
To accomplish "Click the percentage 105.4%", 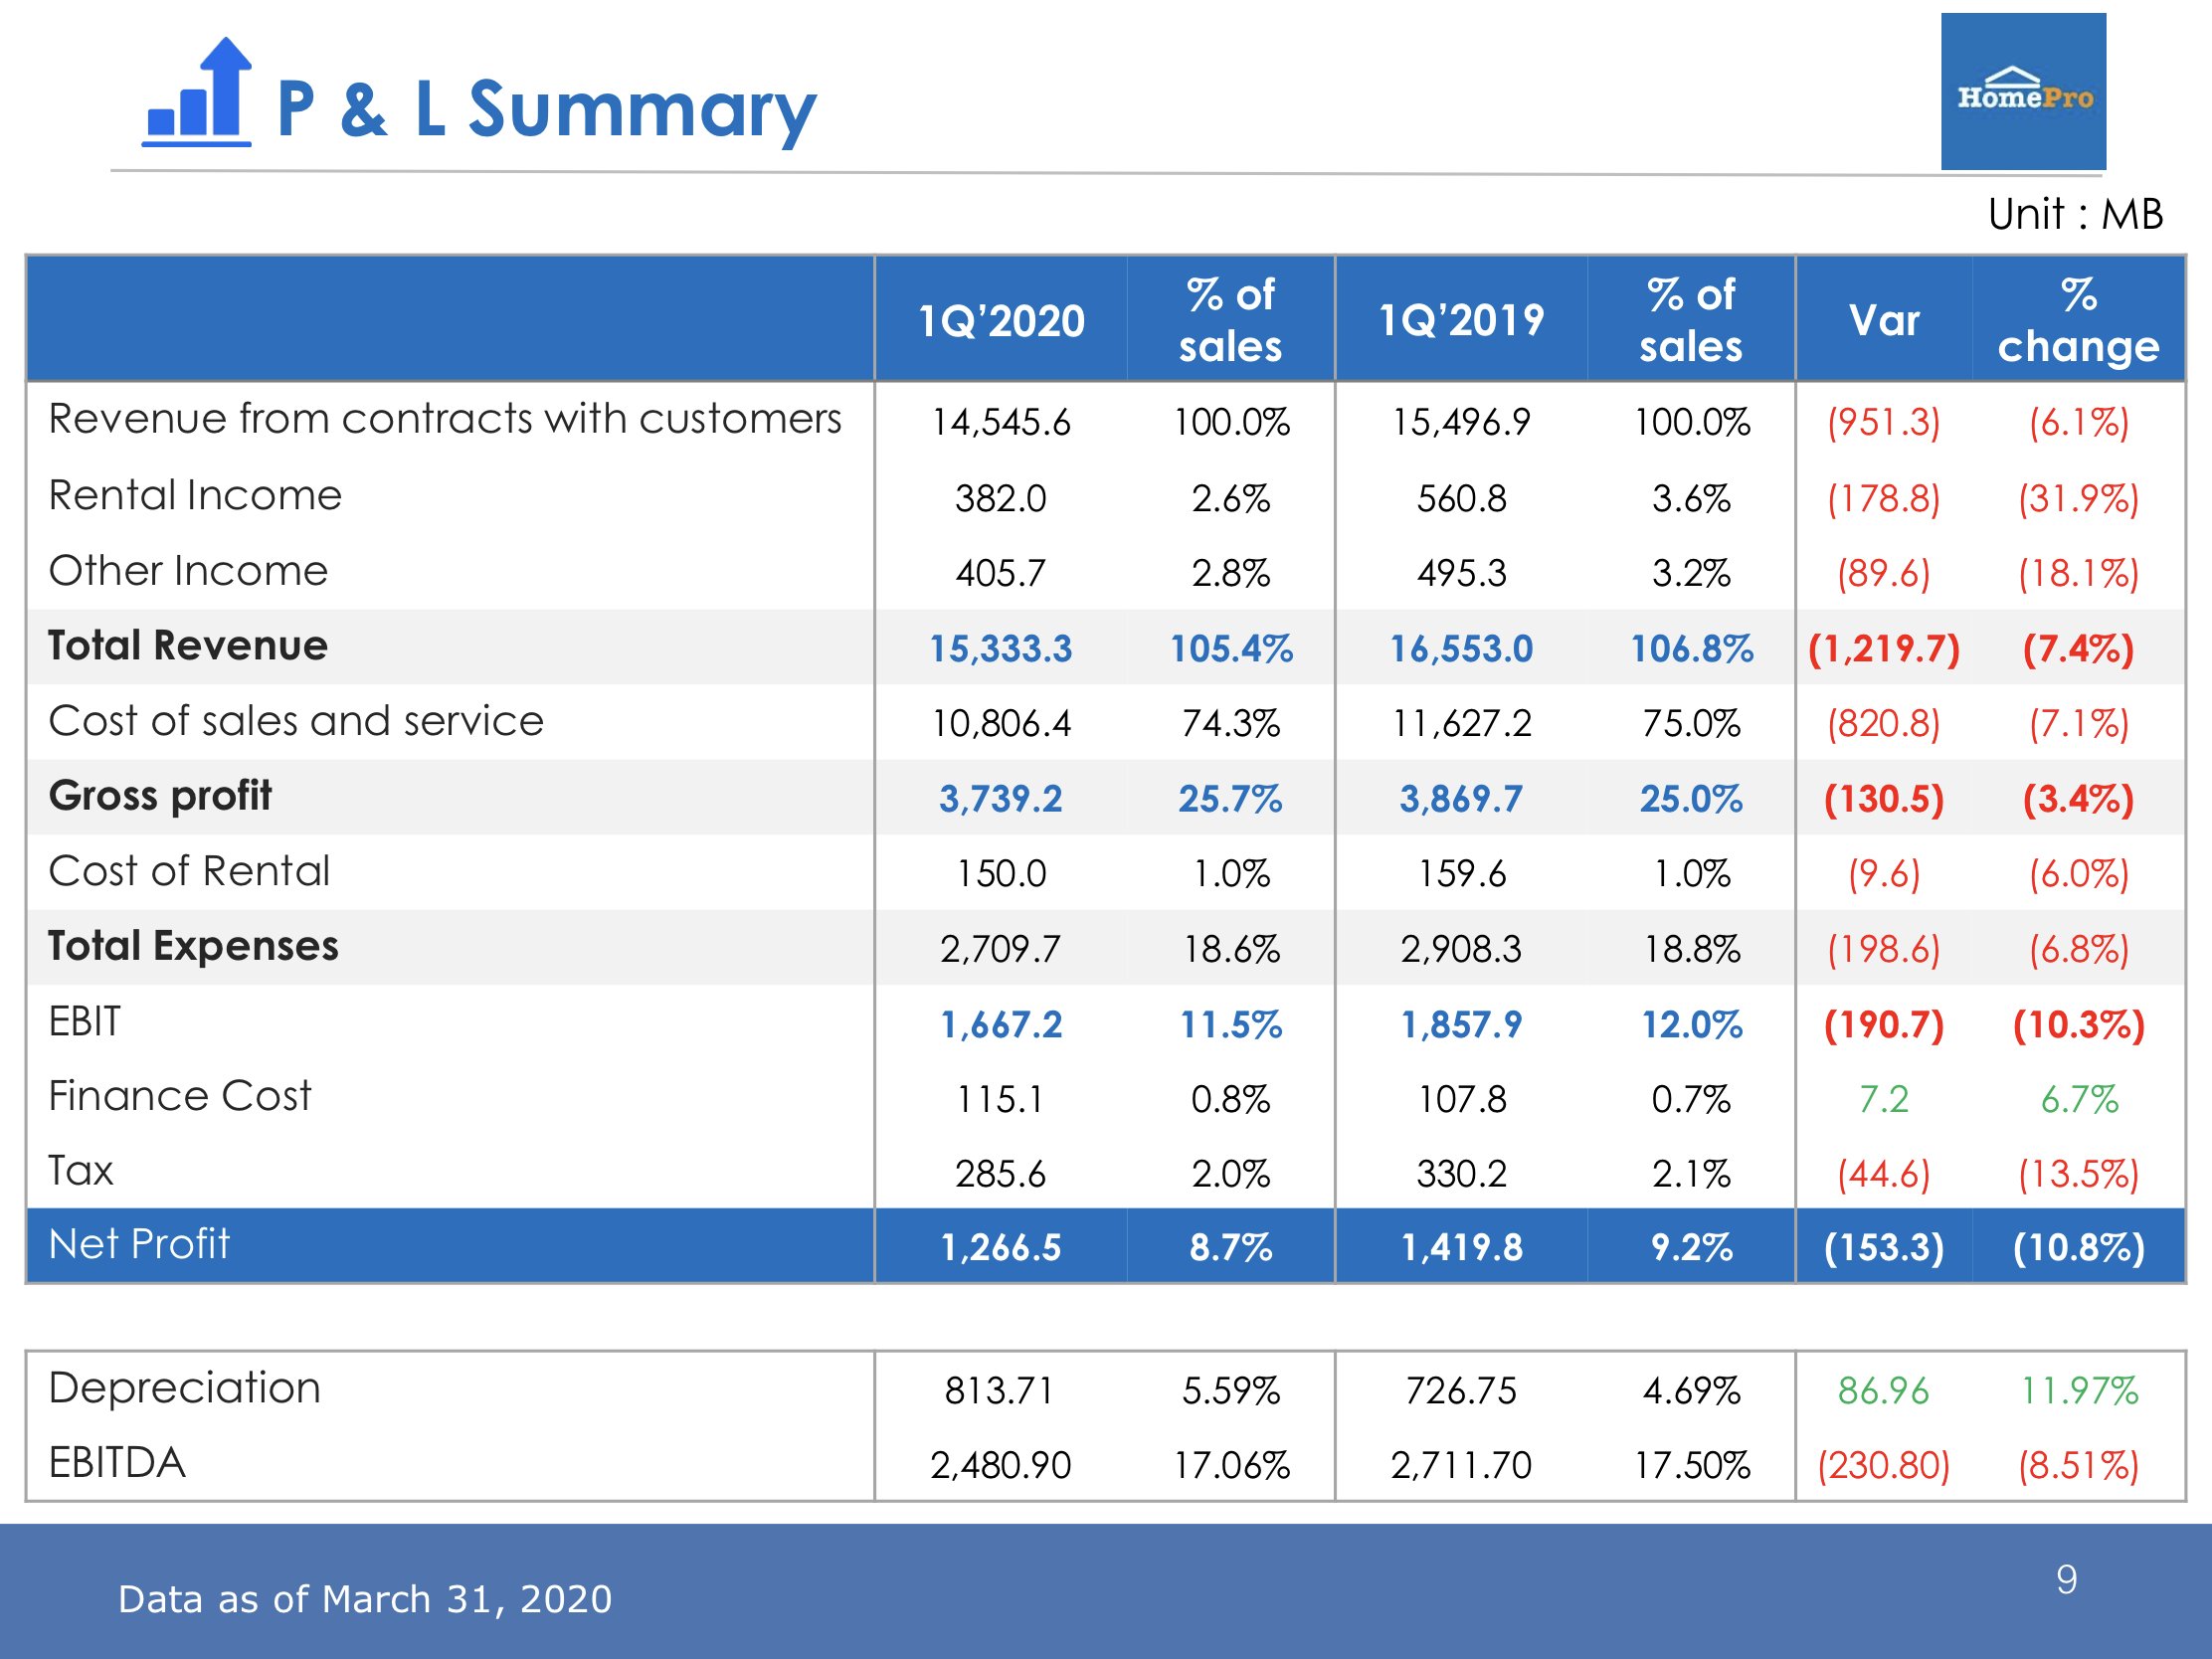I will [x=1231, y=649].
